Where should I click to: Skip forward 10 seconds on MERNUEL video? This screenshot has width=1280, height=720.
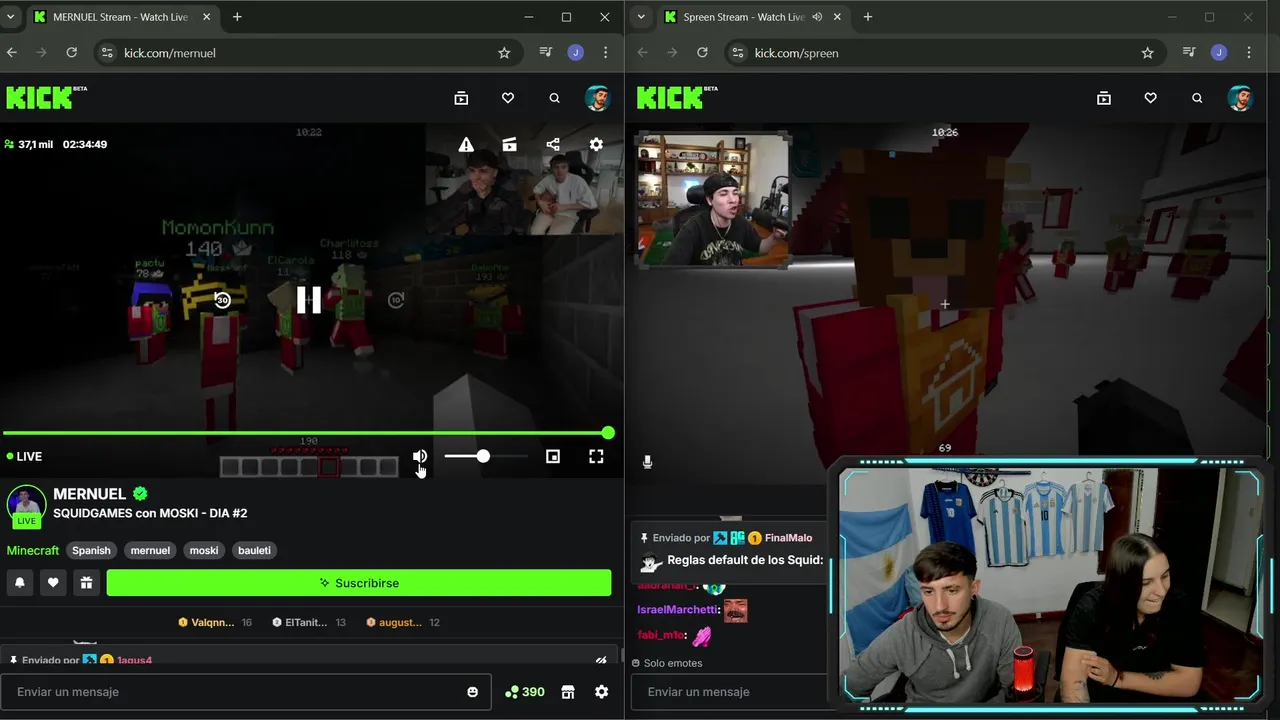click(x=396, y=300)
